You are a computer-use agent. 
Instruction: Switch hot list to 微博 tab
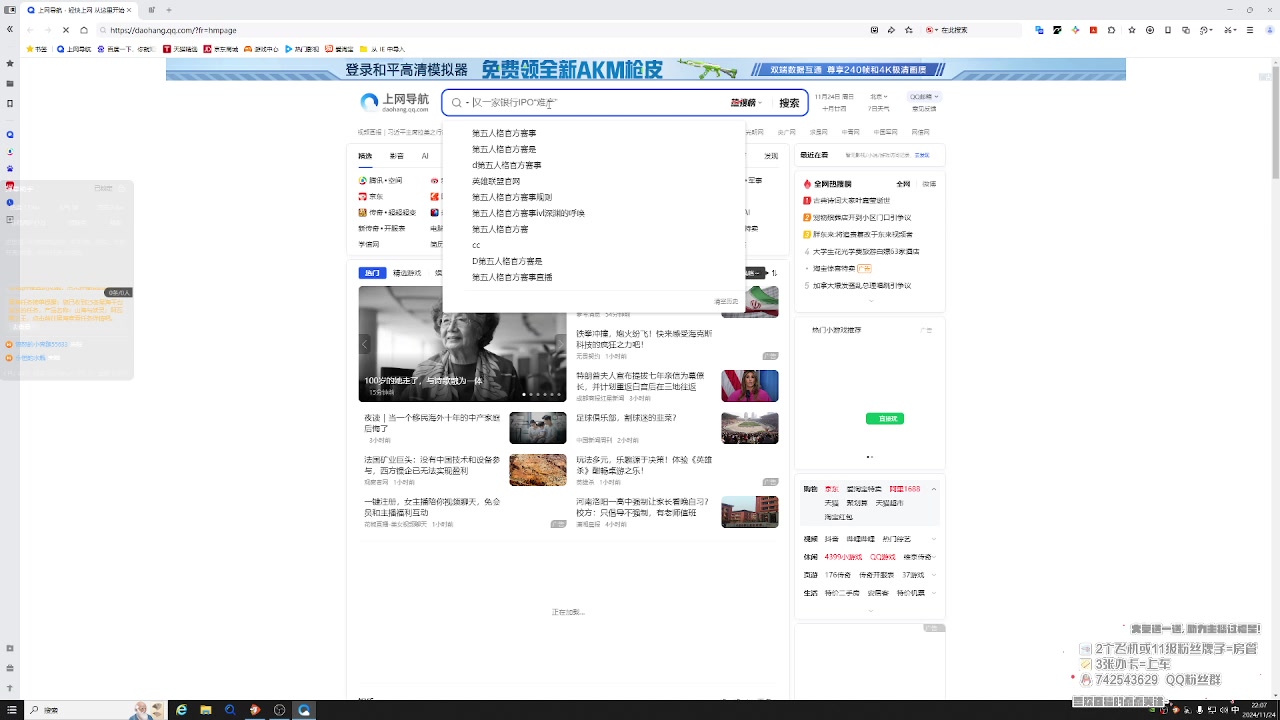(929, 184)
